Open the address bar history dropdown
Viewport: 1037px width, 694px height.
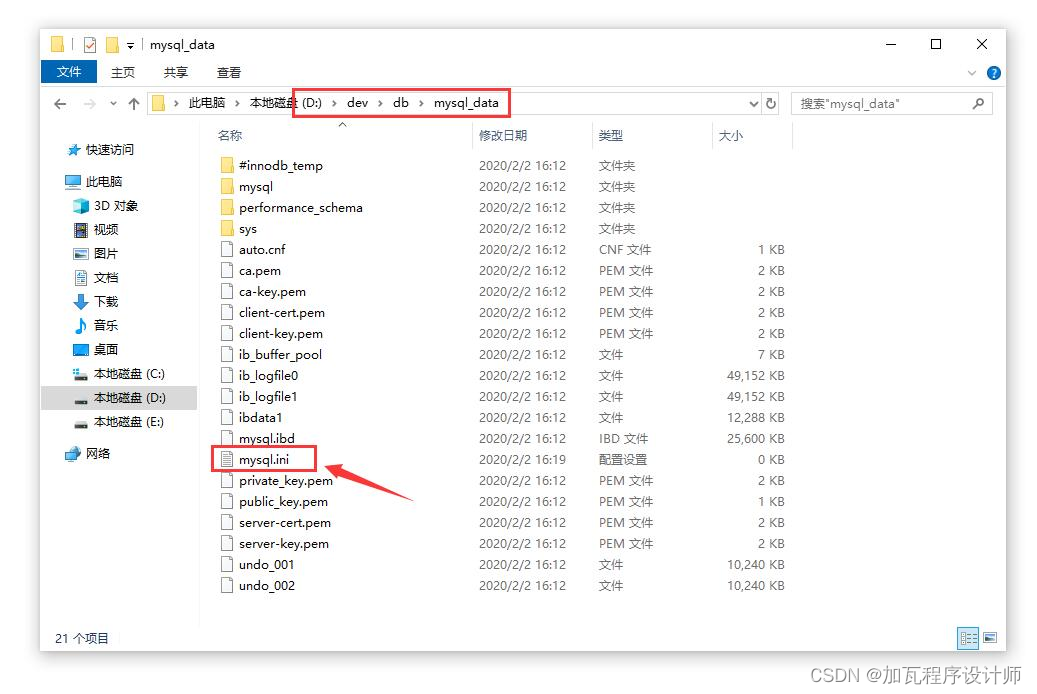coord(753,104)
